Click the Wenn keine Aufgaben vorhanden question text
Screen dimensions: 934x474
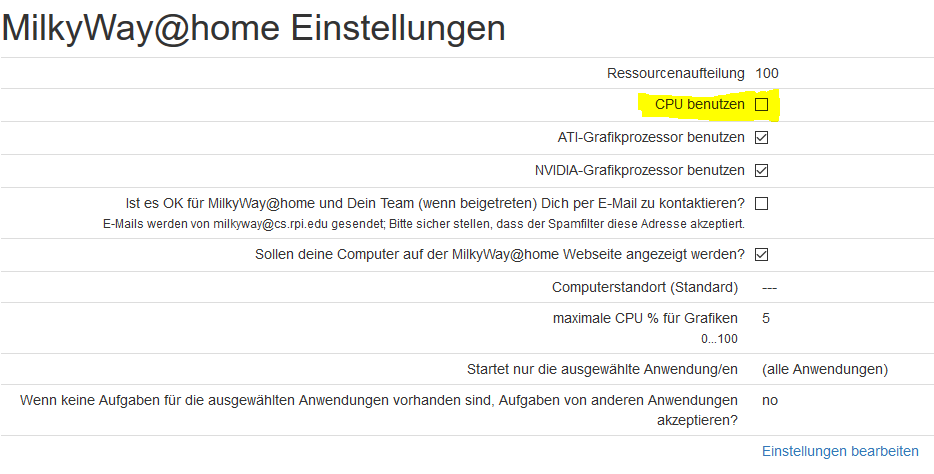tap(379, 410)
